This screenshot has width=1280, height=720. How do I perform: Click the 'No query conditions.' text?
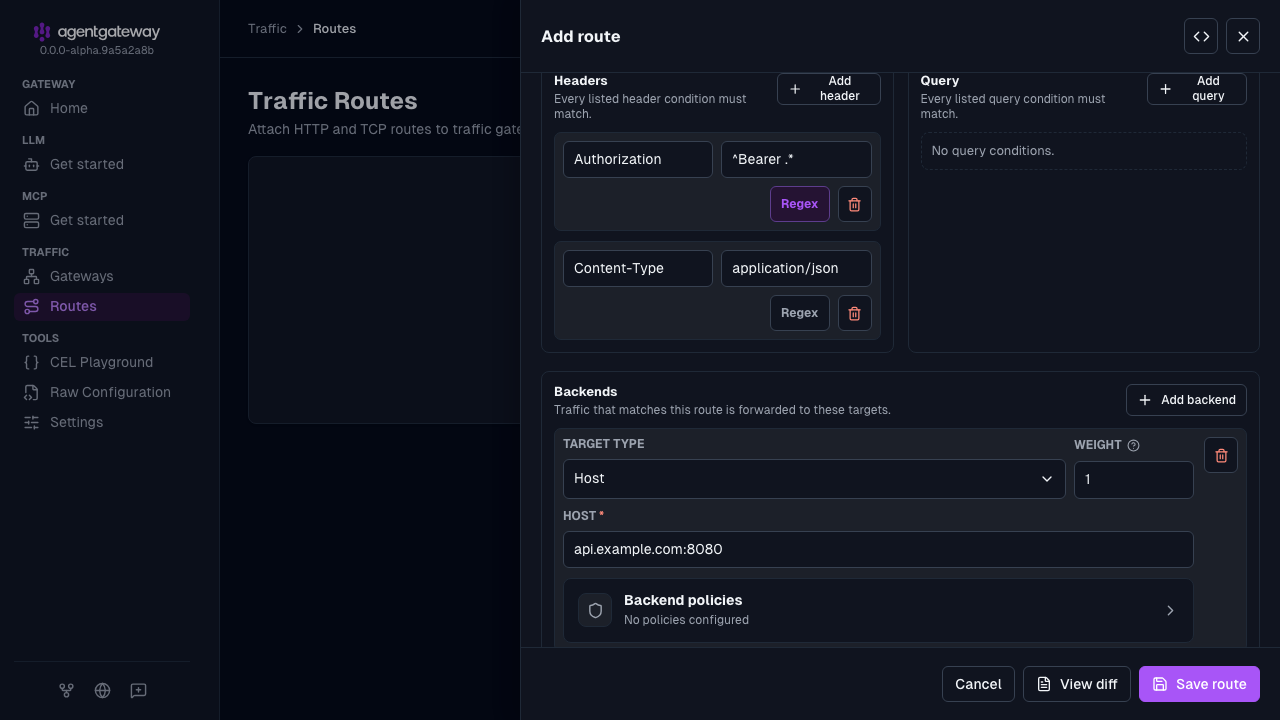coord(993,151)
